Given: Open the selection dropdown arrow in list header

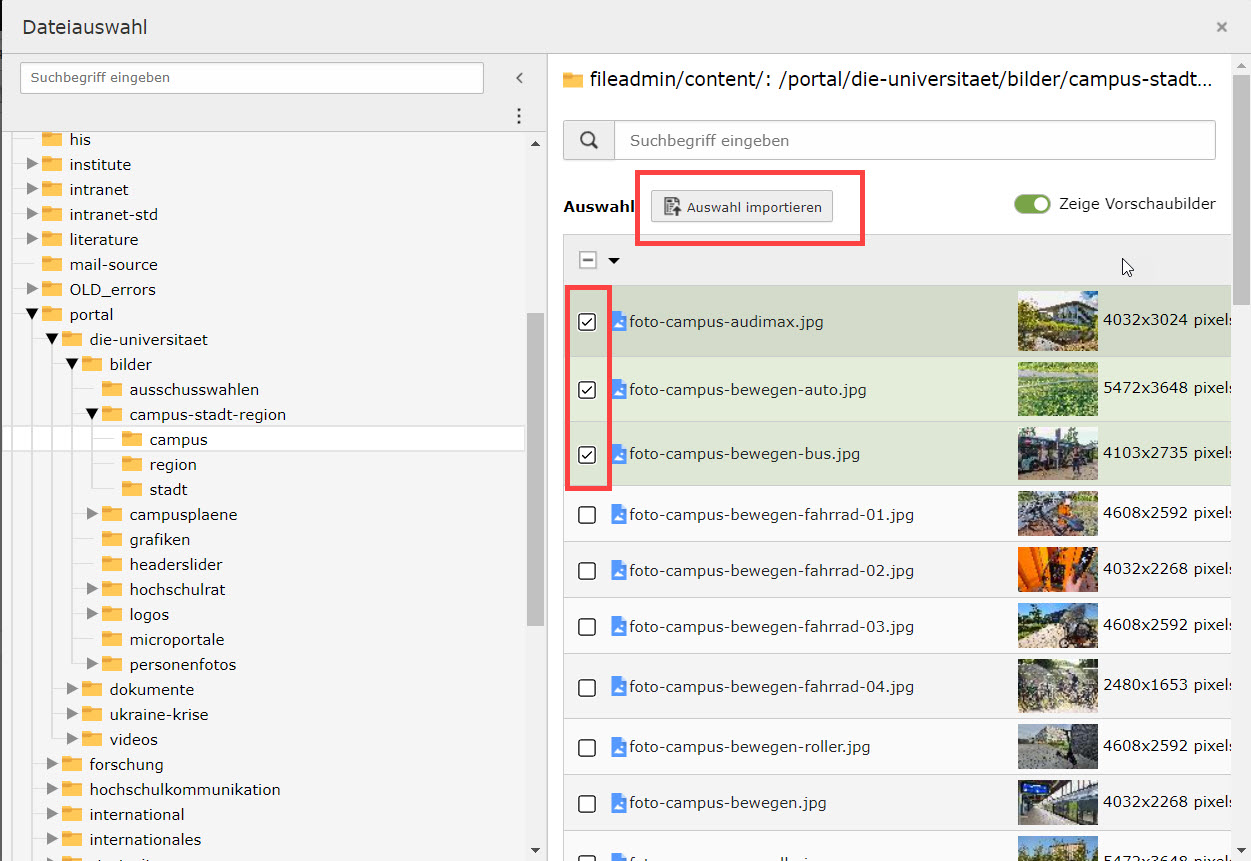Looking at the screenshot, I should pyautogui.click(x=614, y=261).
